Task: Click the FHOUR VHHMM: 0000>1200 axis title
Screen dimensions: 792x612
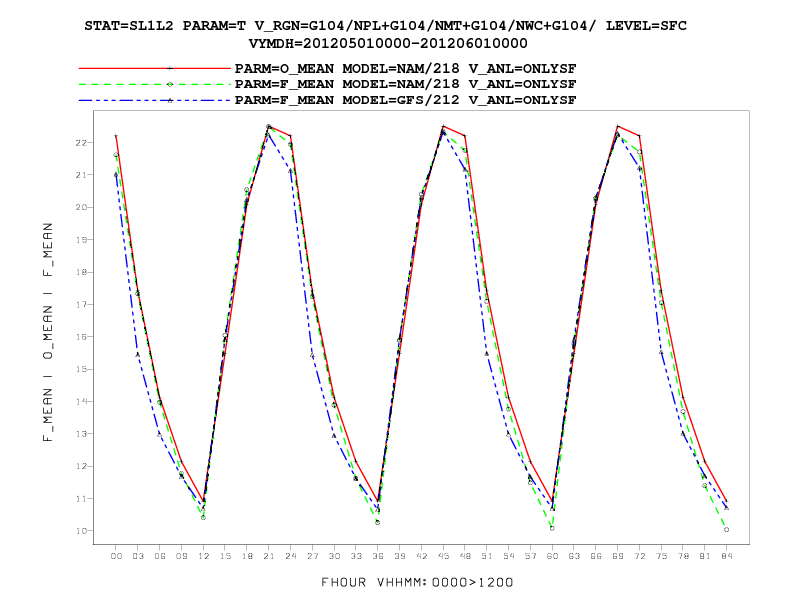Action: (417, 582)
